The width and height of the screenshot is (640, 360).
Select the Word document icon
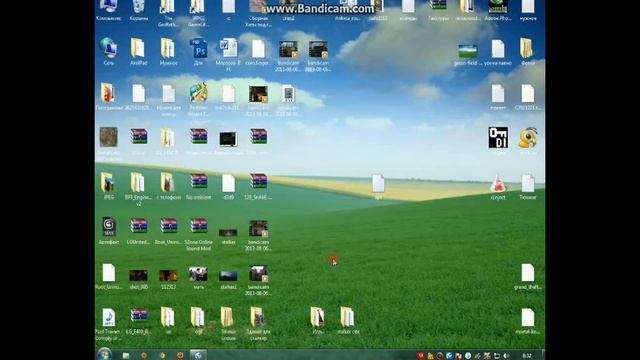[228, 49]
